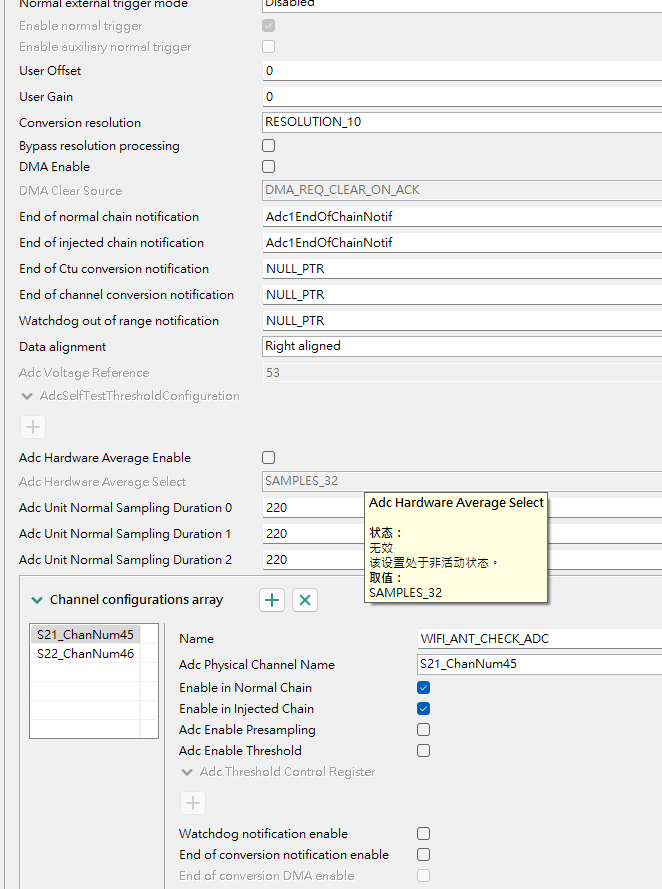Uncheck Enable in Normal Chain
The image size is (662, 889).
coord(423,688)
